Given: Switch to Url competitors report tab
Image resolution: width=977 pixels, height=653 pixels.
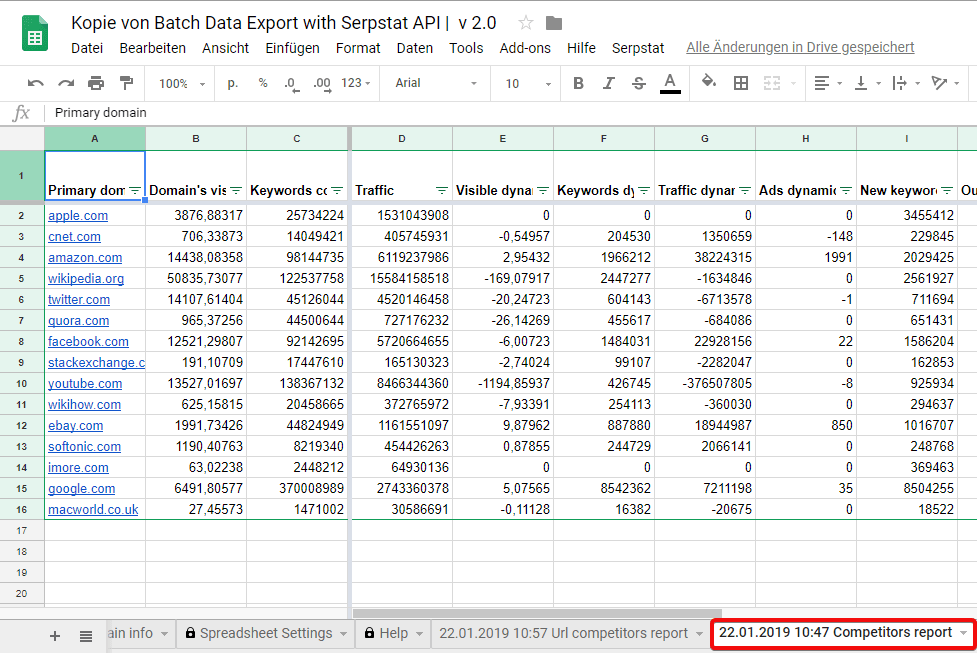Looking at the screenshot, I should pyautogui.click(x=570, y=633).
